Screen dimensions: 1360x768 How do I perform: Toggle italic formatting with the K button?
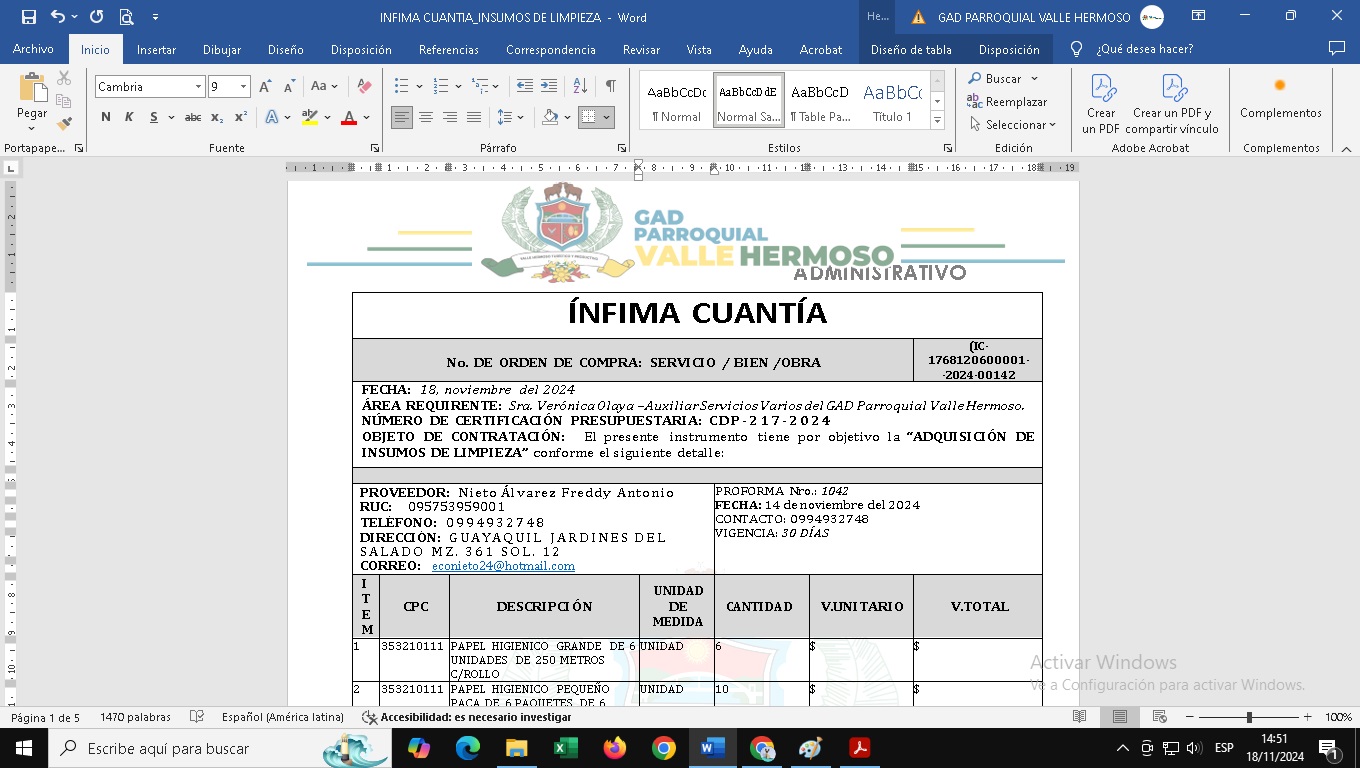tap(129, 118)
